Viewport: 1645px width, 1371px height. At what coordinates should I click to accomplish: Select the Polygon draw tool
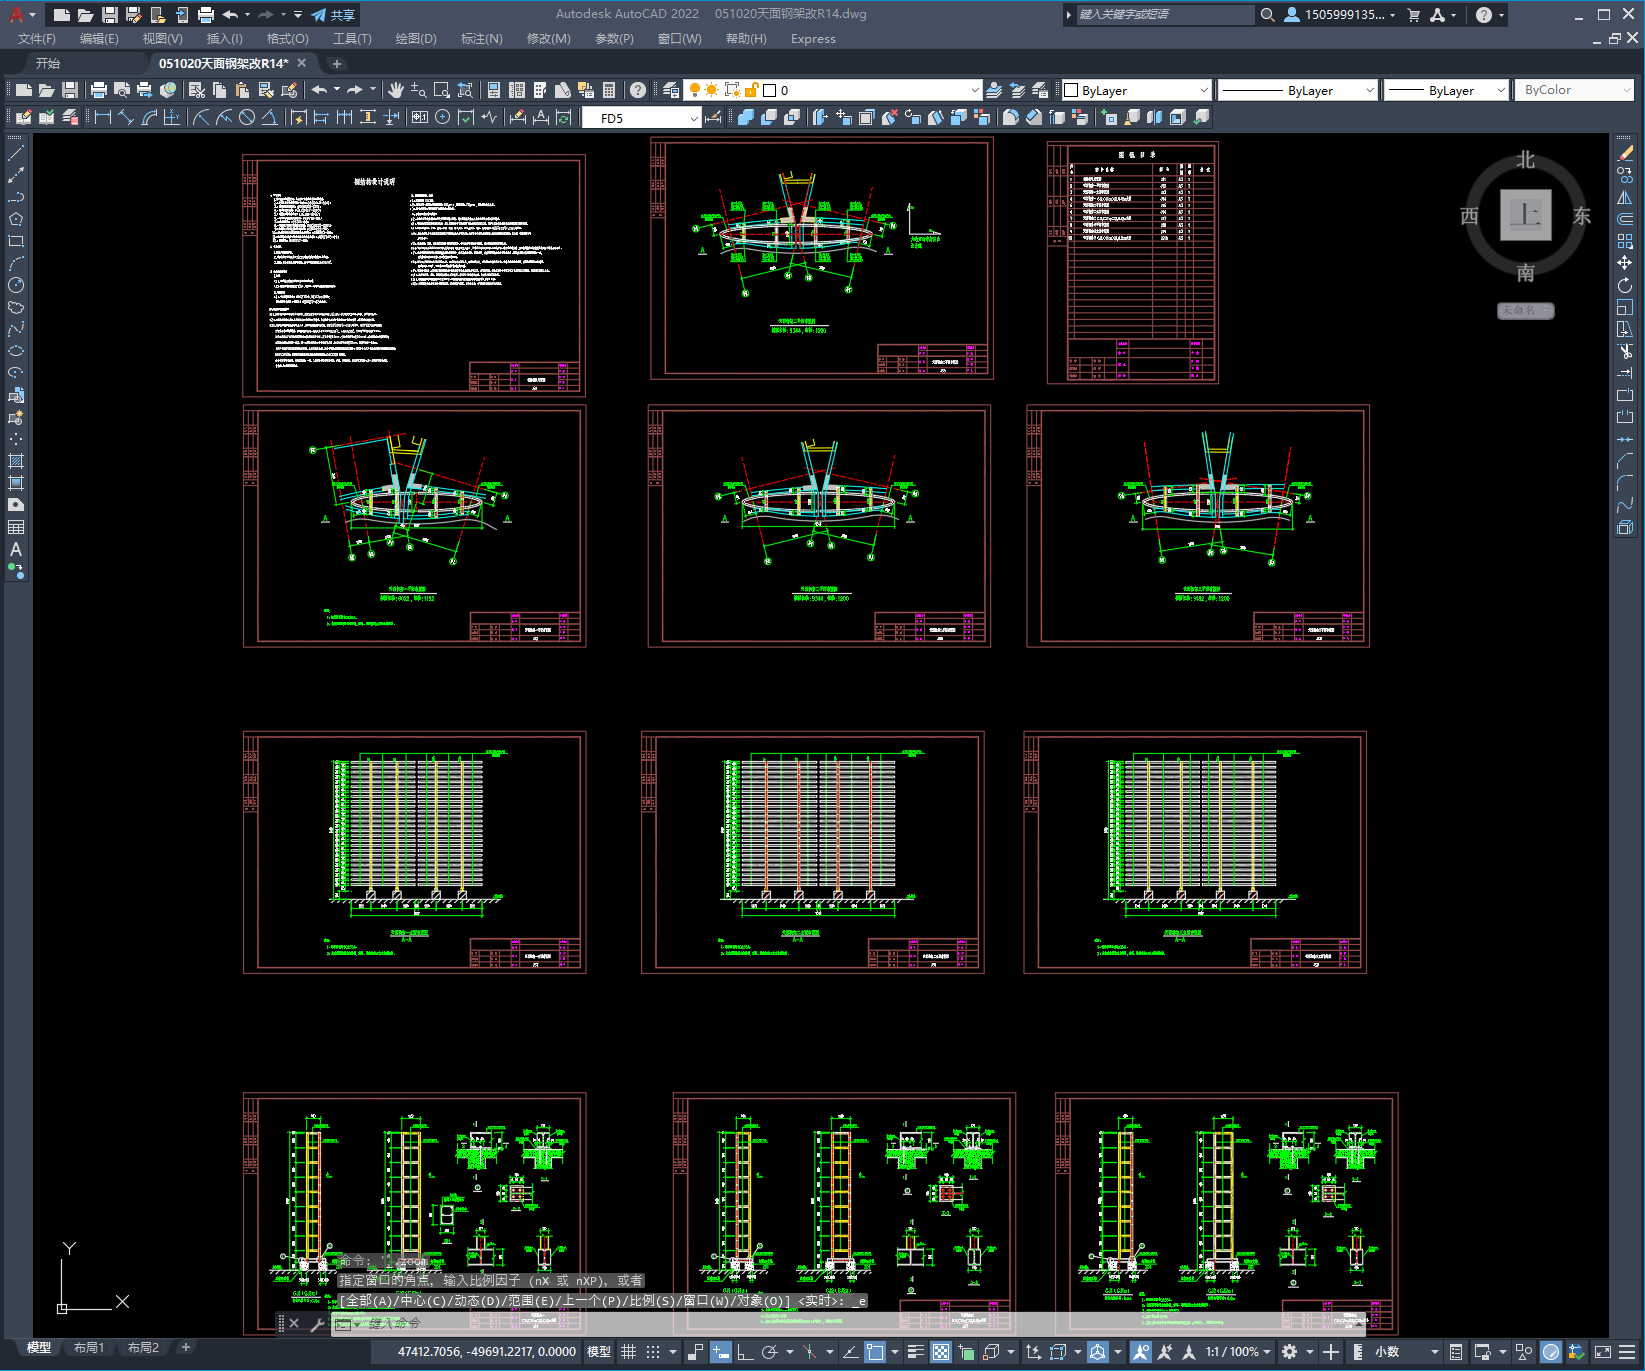[16, 219]
